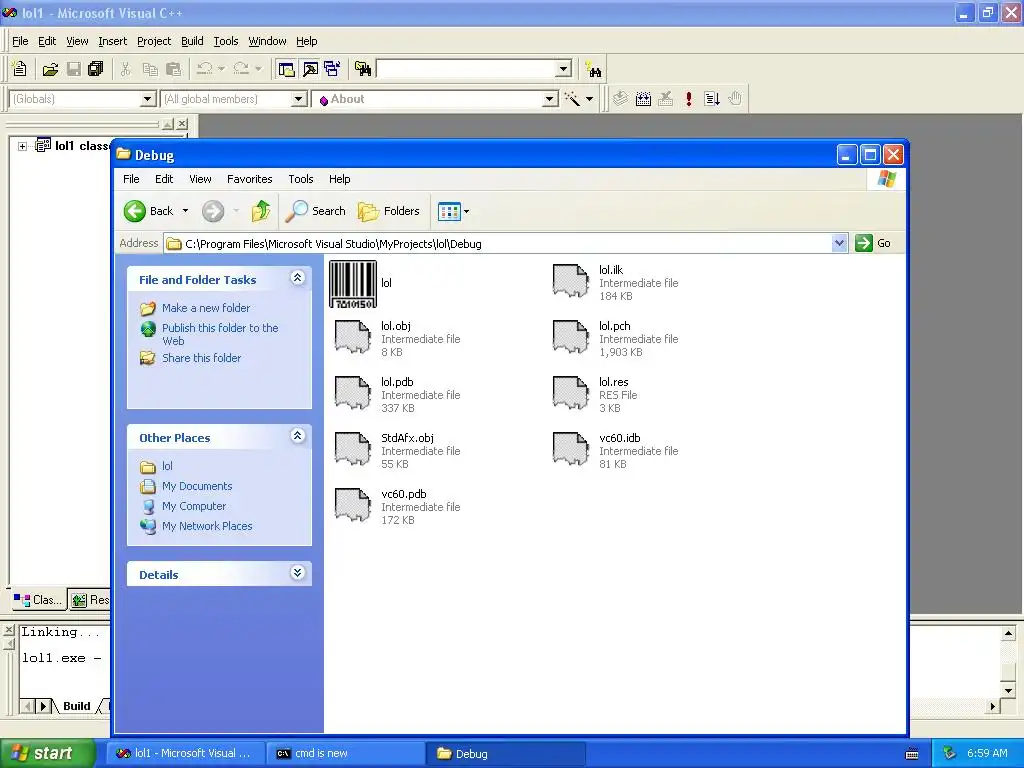Switch to cmd is new taskbar button
Image resolution: width=1024 pixels, height=768 pixels.
(x=346, y=754)
